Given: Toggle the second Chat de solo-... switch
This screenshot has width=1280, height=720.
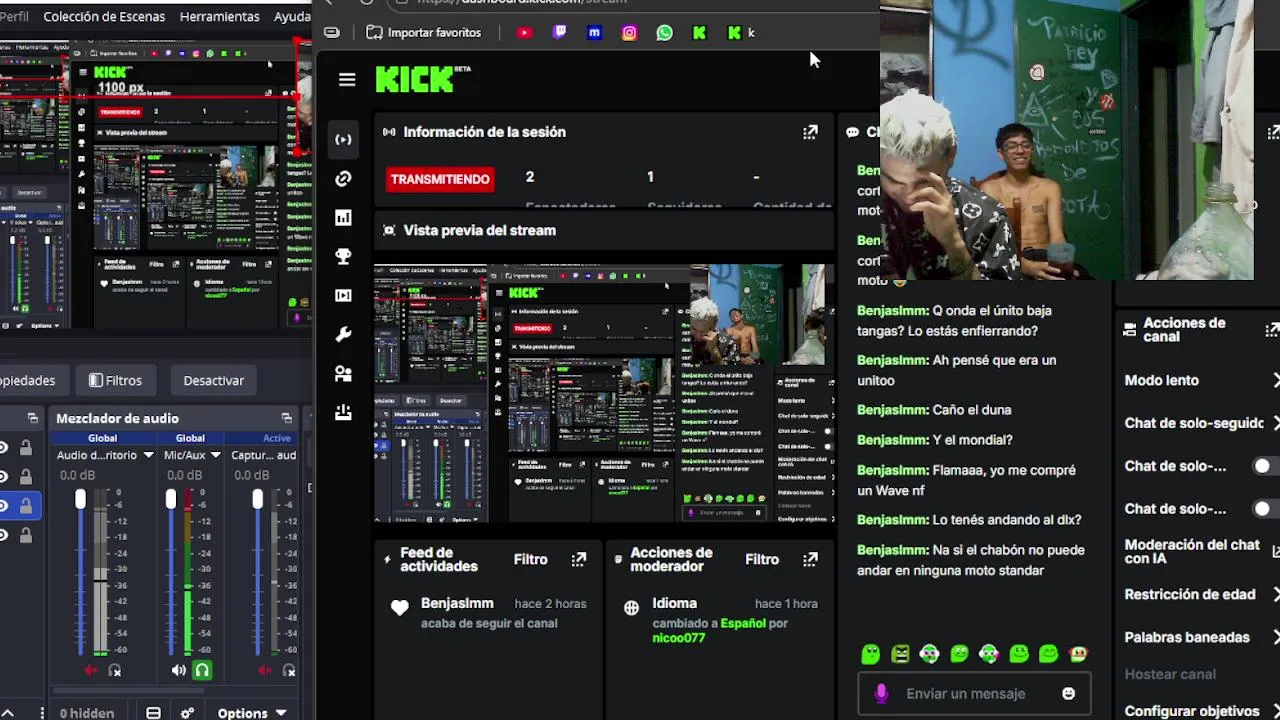Looking at the screenshot, I should [1267, 509].
